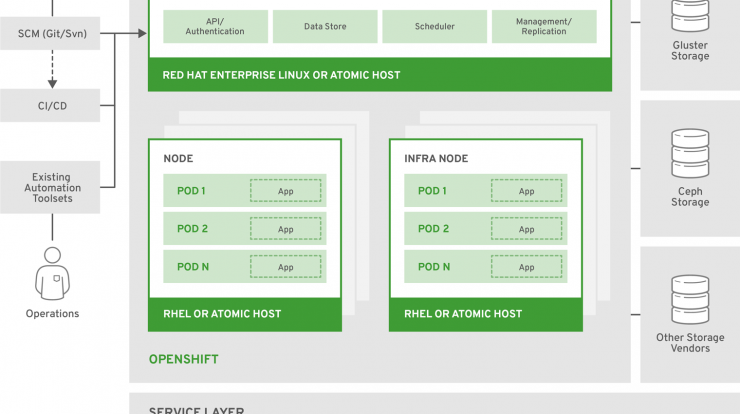
Task: Click the NODE heading text
Action: [x=178, y=159]
